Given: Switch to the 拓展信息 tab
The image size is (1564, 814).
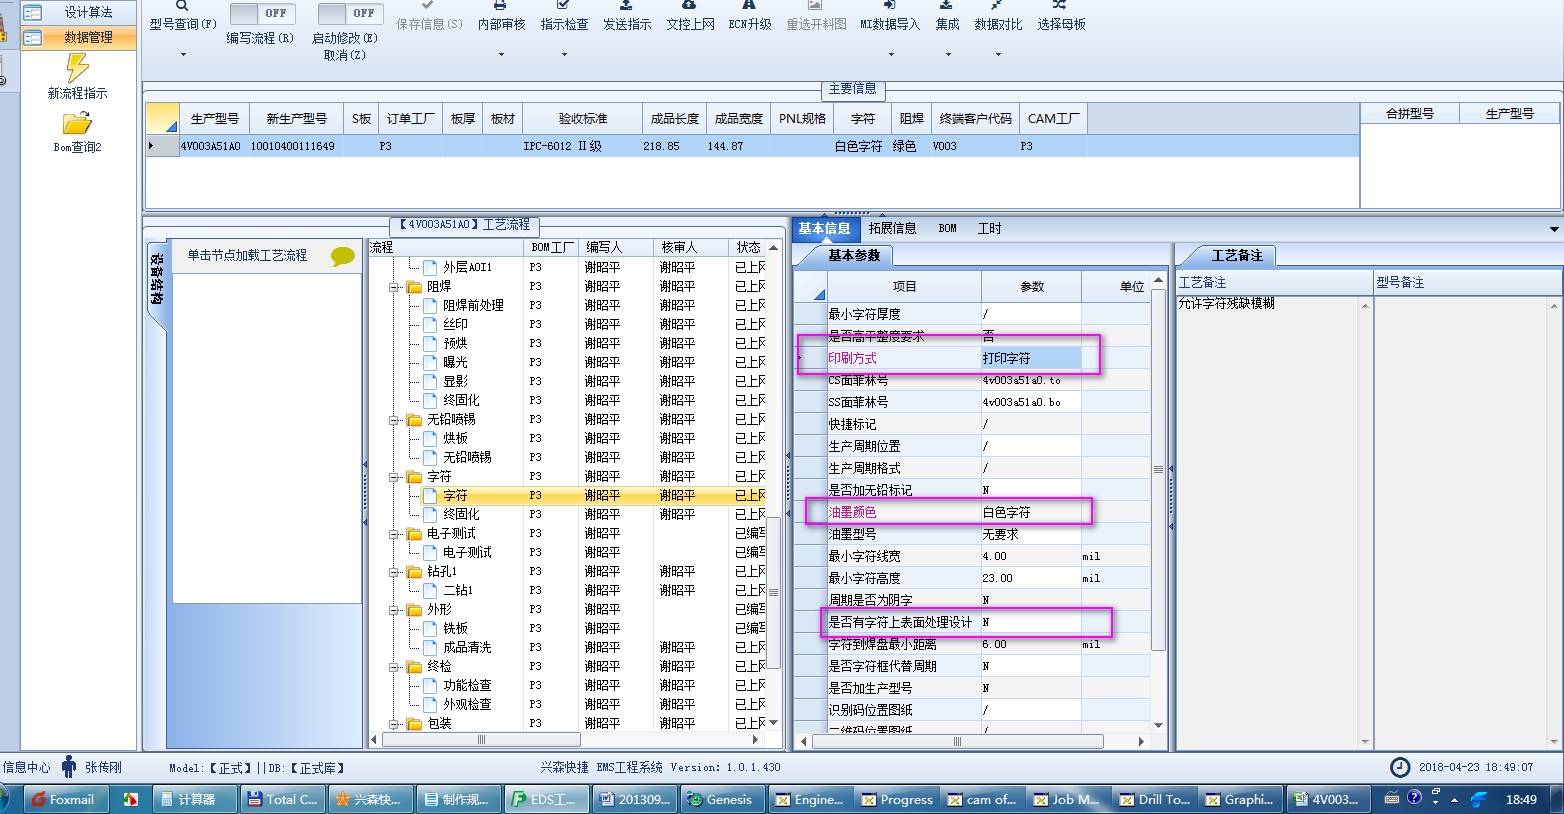Looking at the screenshot, I should pos(892,228).
